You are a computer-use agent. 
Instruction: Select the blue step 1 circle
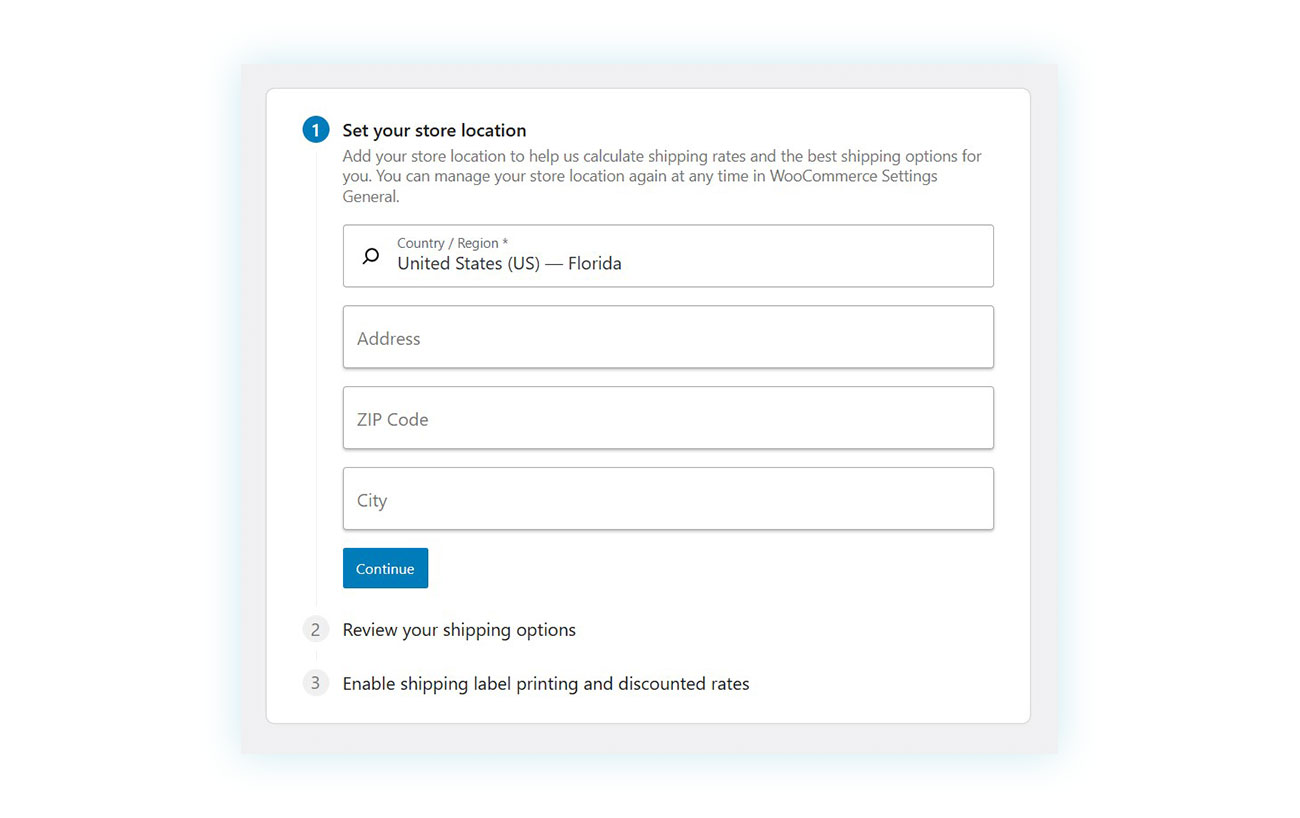(316, 130)
